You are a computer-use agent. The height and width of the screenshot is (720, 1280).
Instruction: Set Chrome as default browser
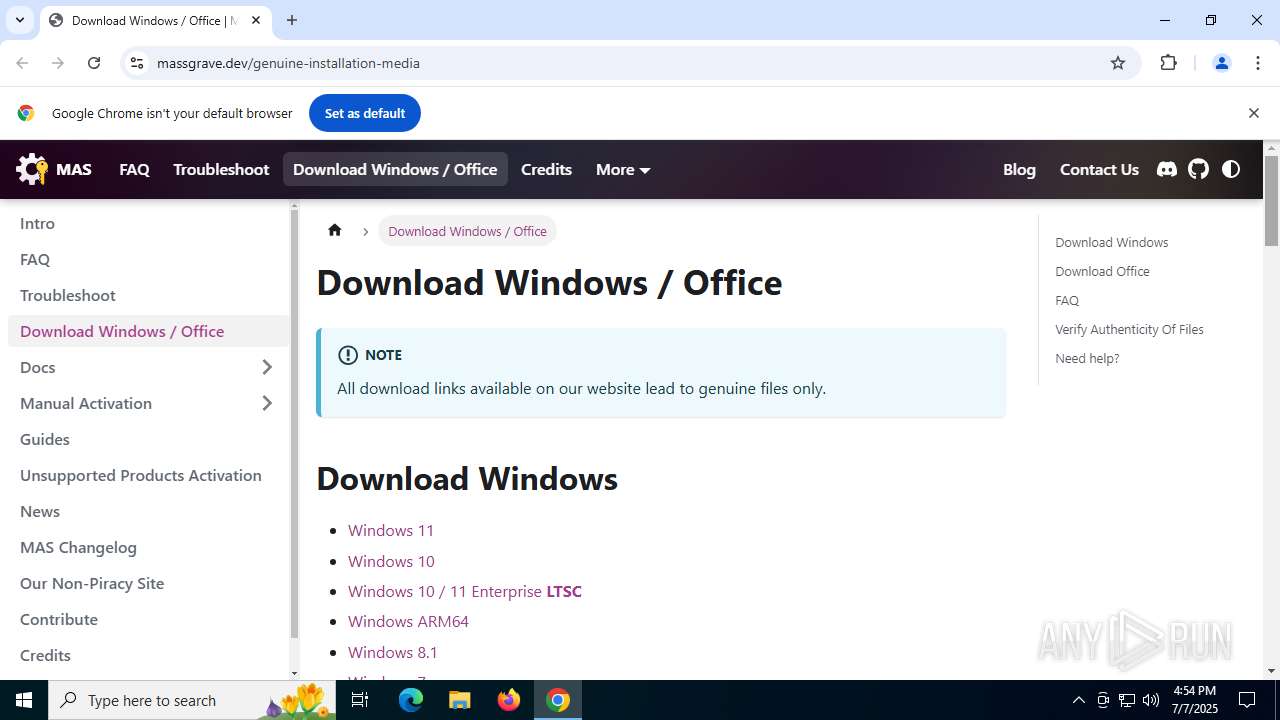point(365,113)
